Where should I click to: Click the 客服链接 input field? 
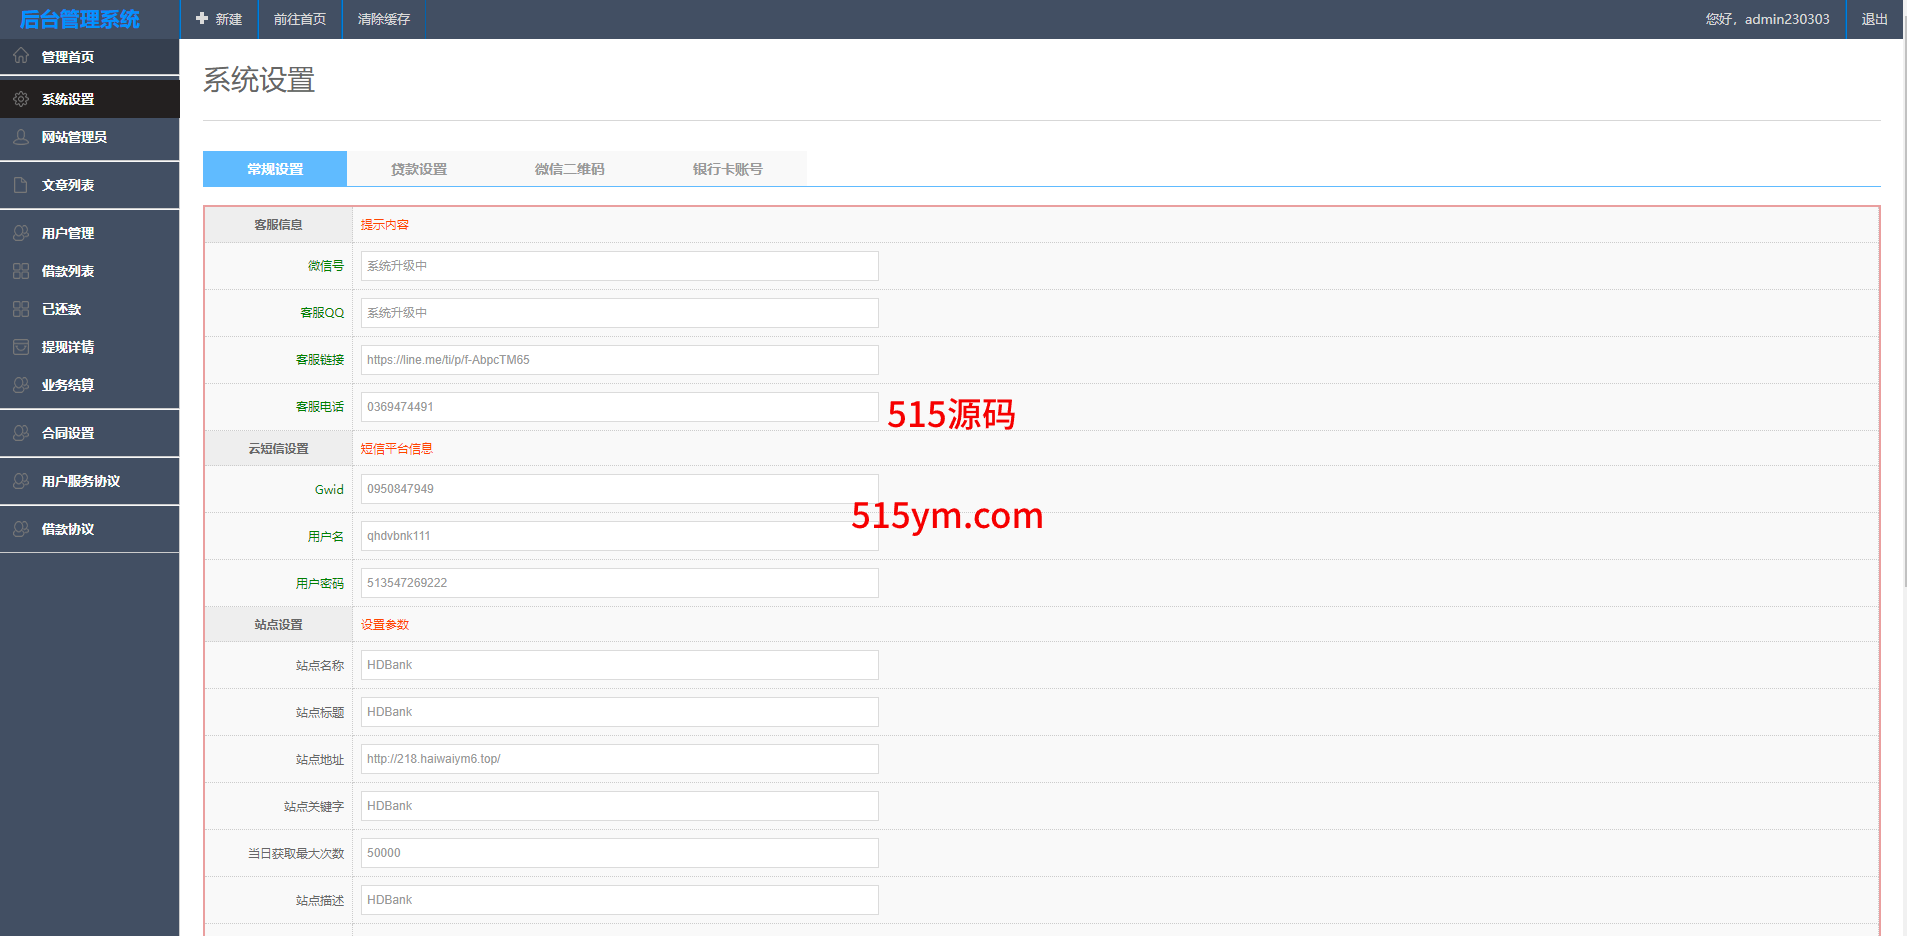pos(619,360)
